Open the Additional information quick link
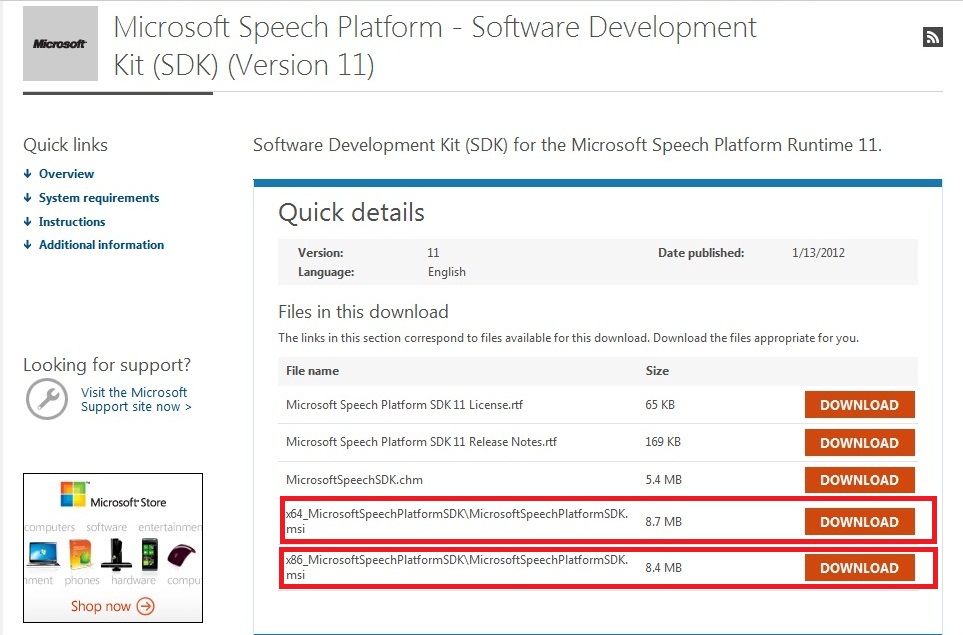The width and height of the screenshot is (963, 635). (101, 245)
